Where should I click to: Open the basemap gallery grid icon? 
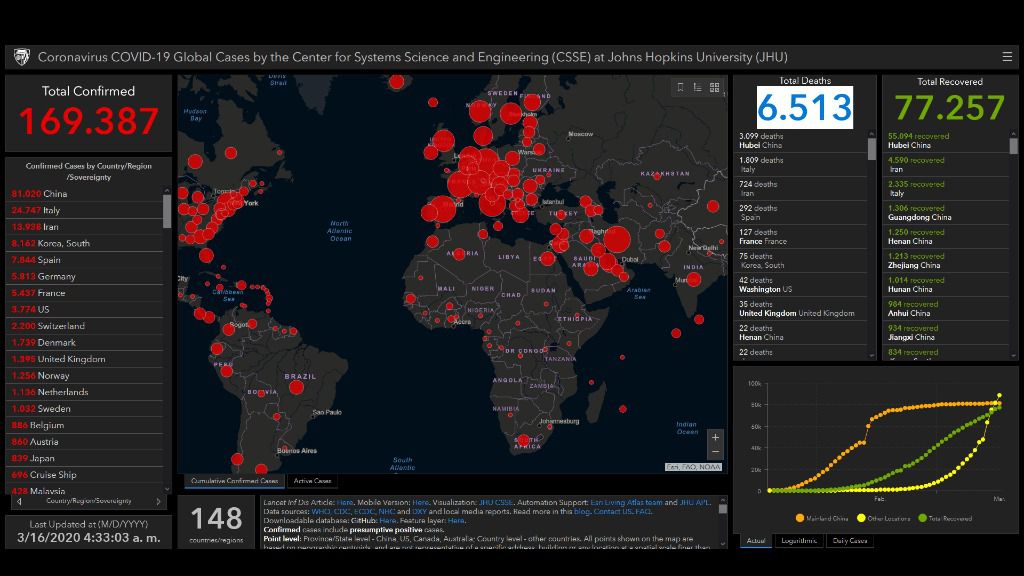tap(714, 87)
